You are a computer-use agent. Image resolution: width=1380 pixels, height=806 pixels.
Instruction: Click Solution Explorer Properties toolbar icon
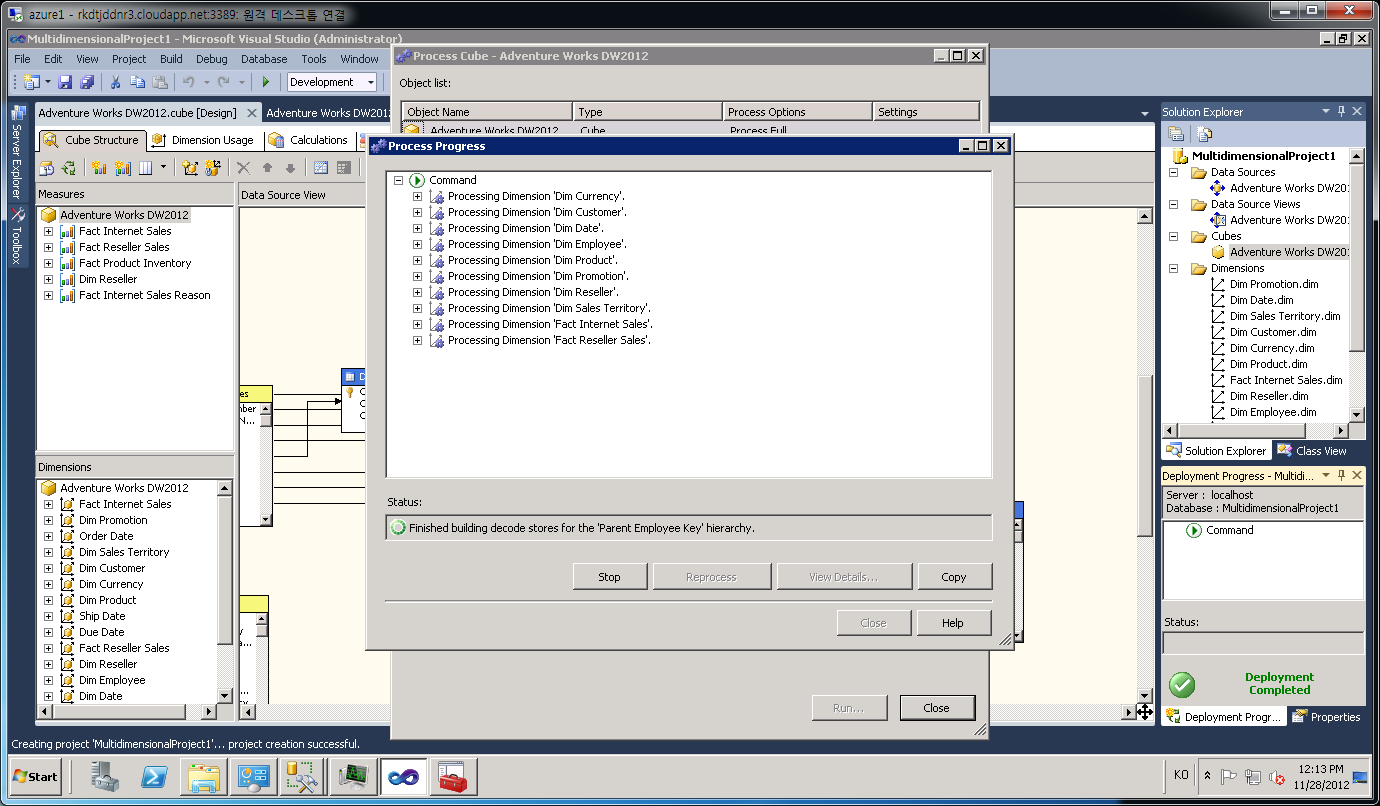[x=1177, y=134]
